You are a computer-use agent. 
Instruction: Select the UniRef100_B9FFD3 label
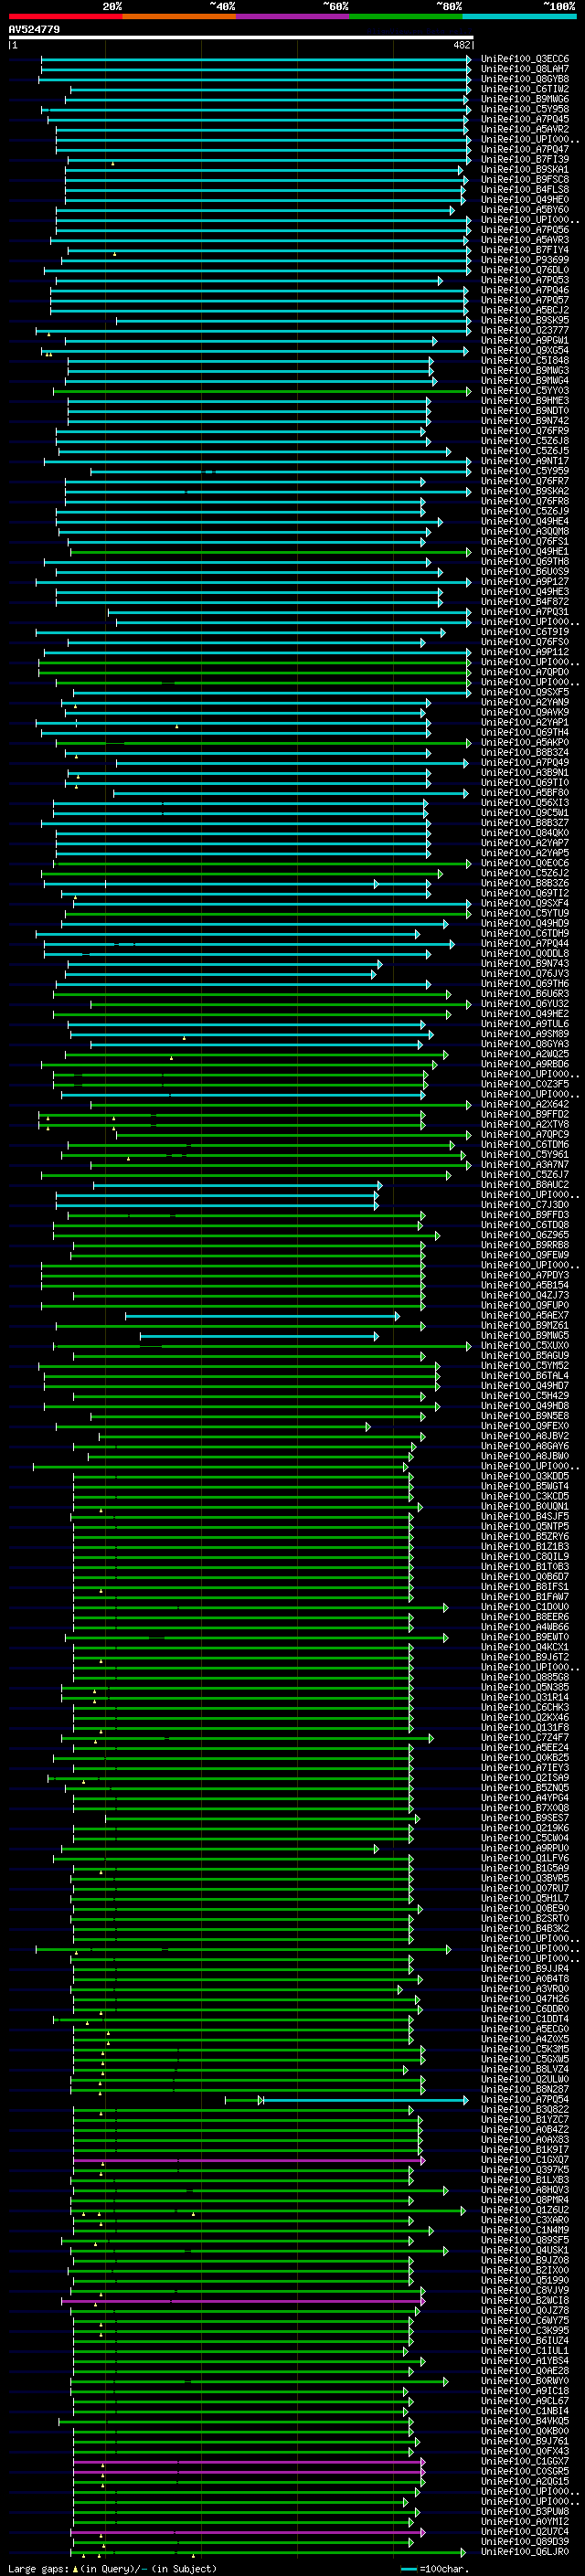[x=525, y=1215]
